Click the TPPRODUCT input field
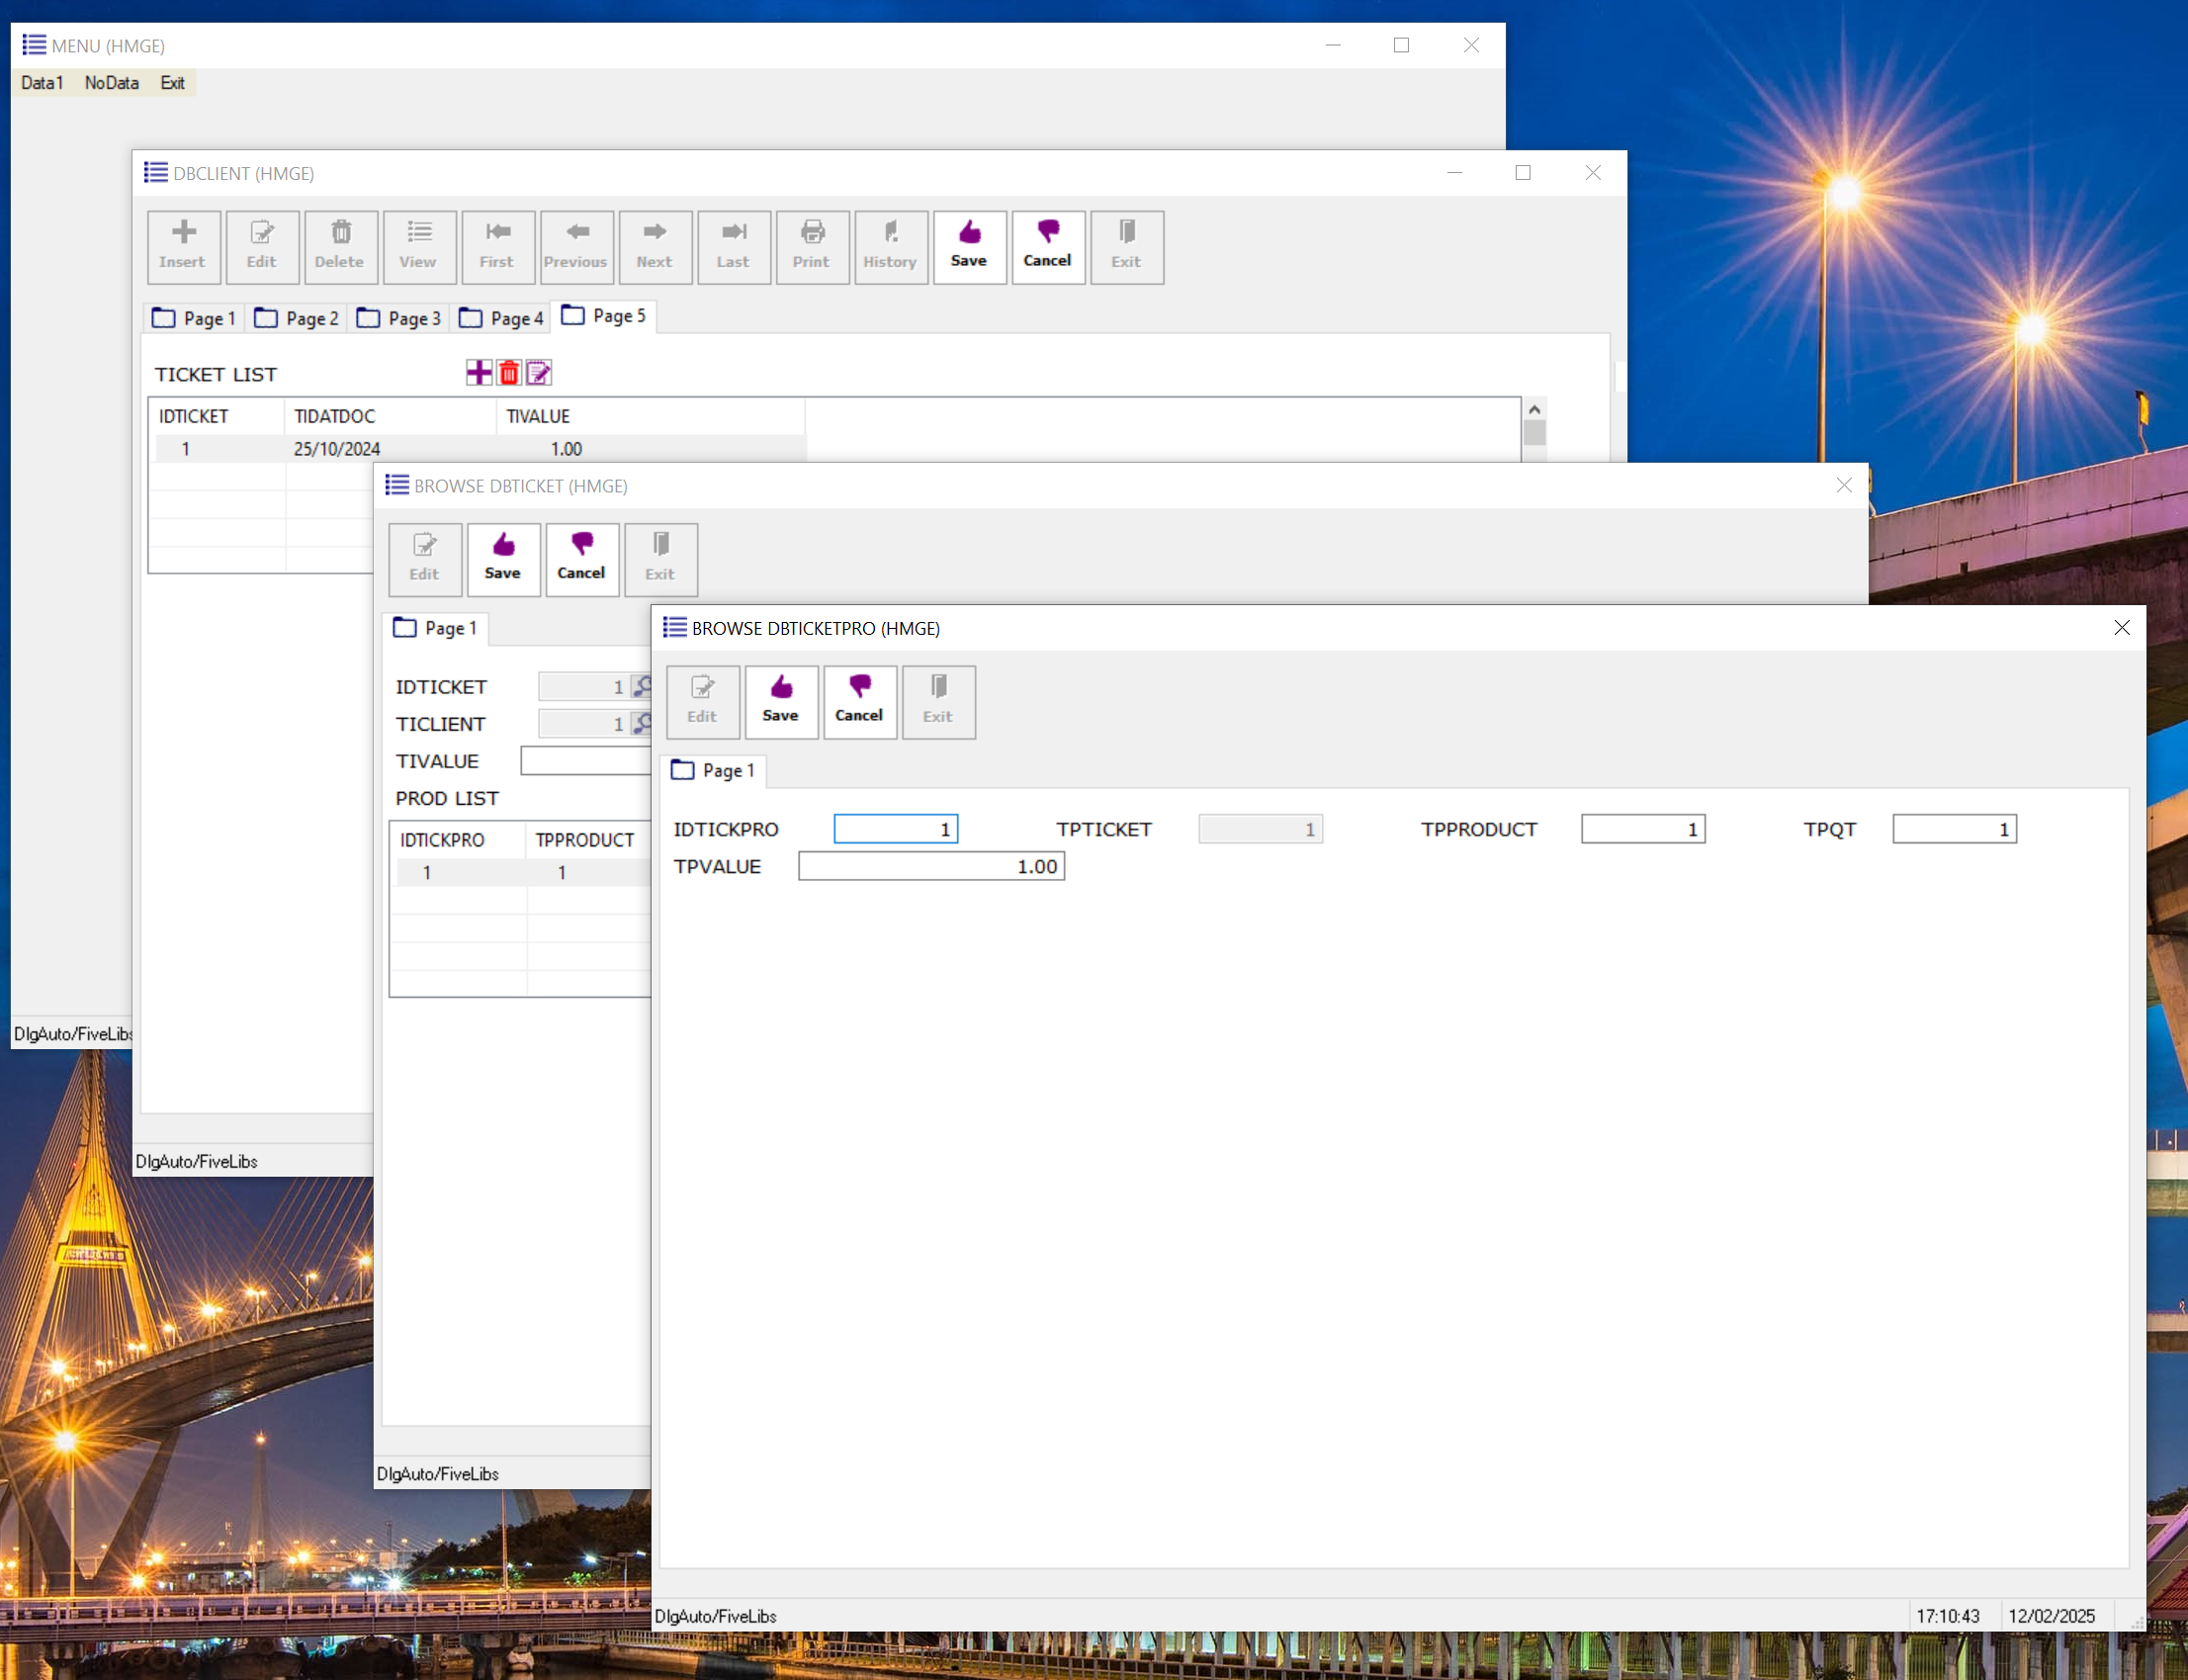The height and width of the screenshot is (1680, 2188). (1641, 829)
